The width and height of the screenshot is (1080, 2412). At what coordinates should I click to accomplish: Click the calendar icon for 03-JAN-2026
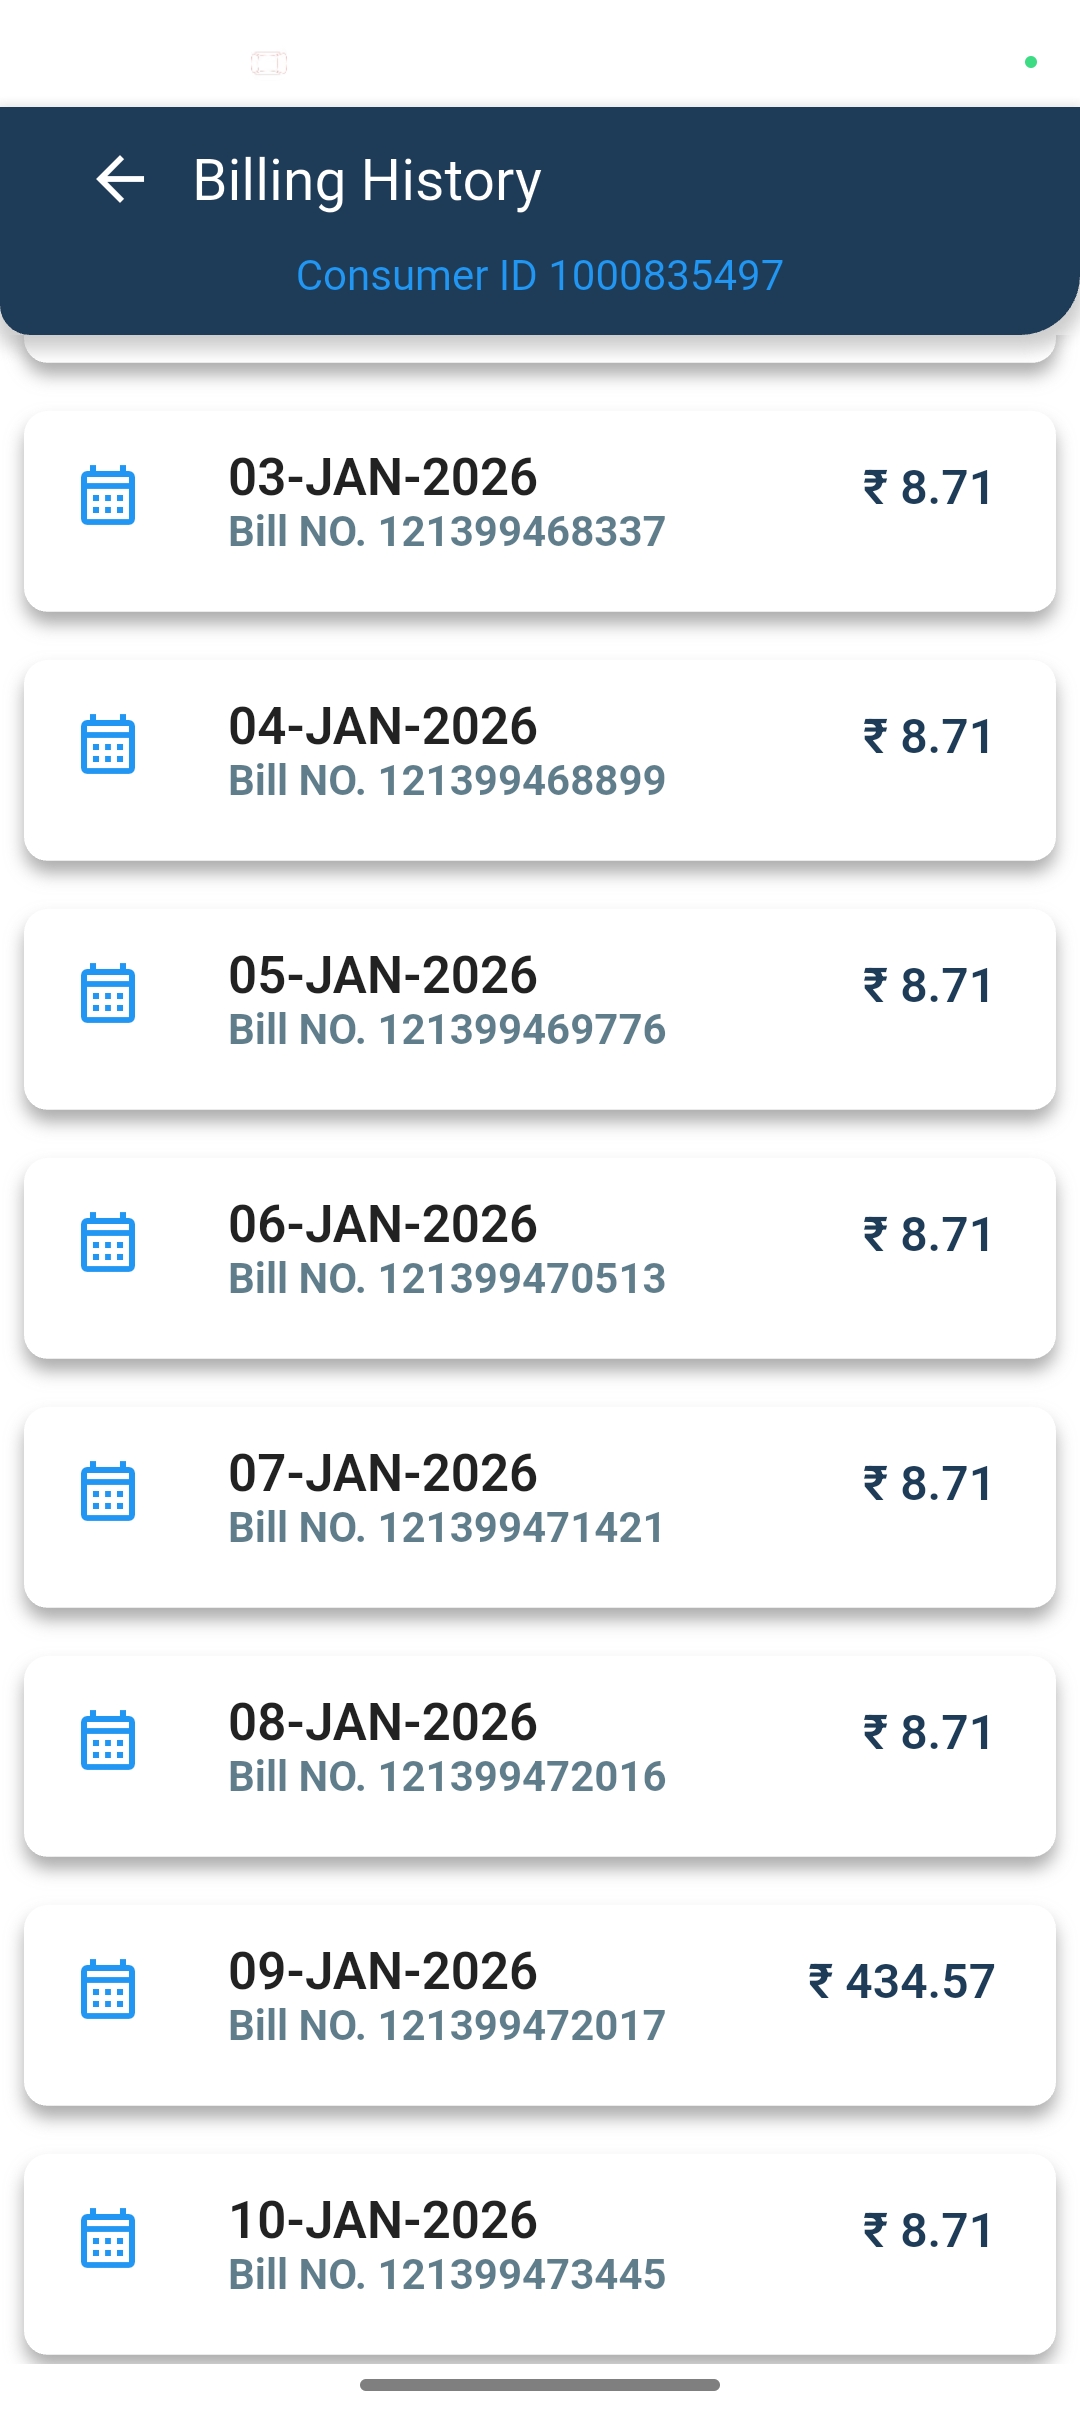[x=108, y=495]
